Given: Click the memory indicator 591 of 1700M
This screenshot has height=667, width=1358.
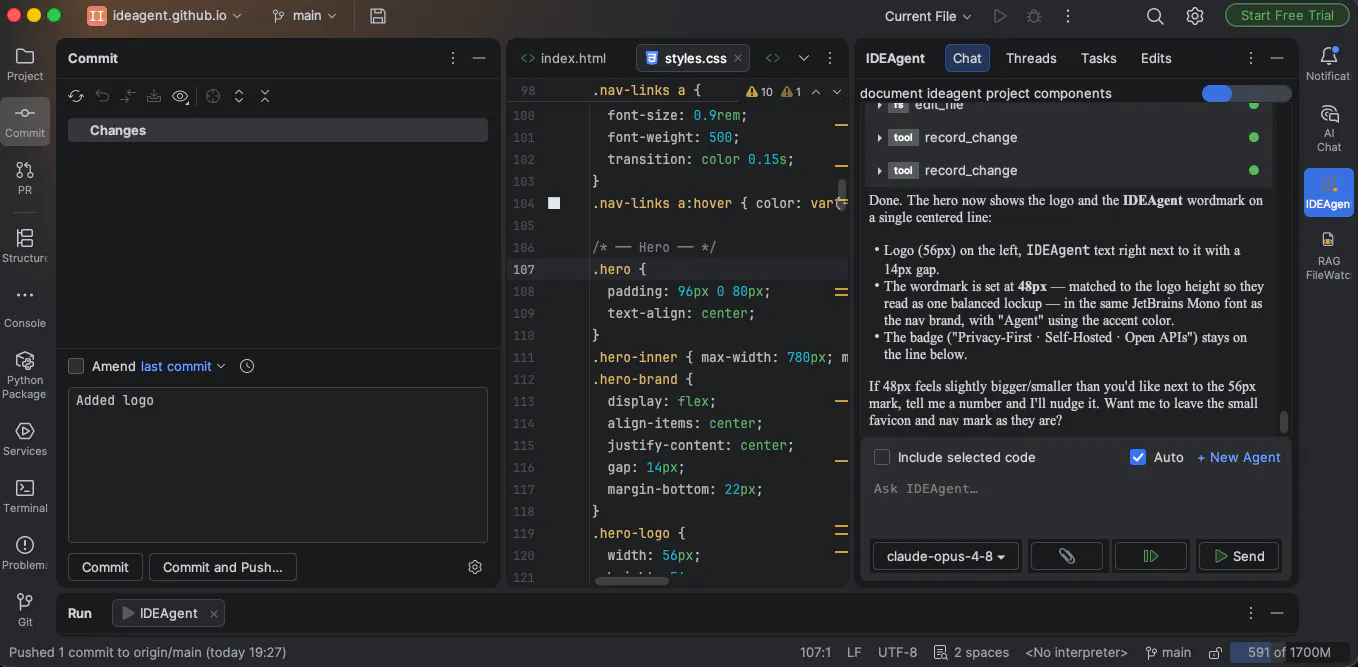Looking at the screenshot, I should (x=1289, y=653).
